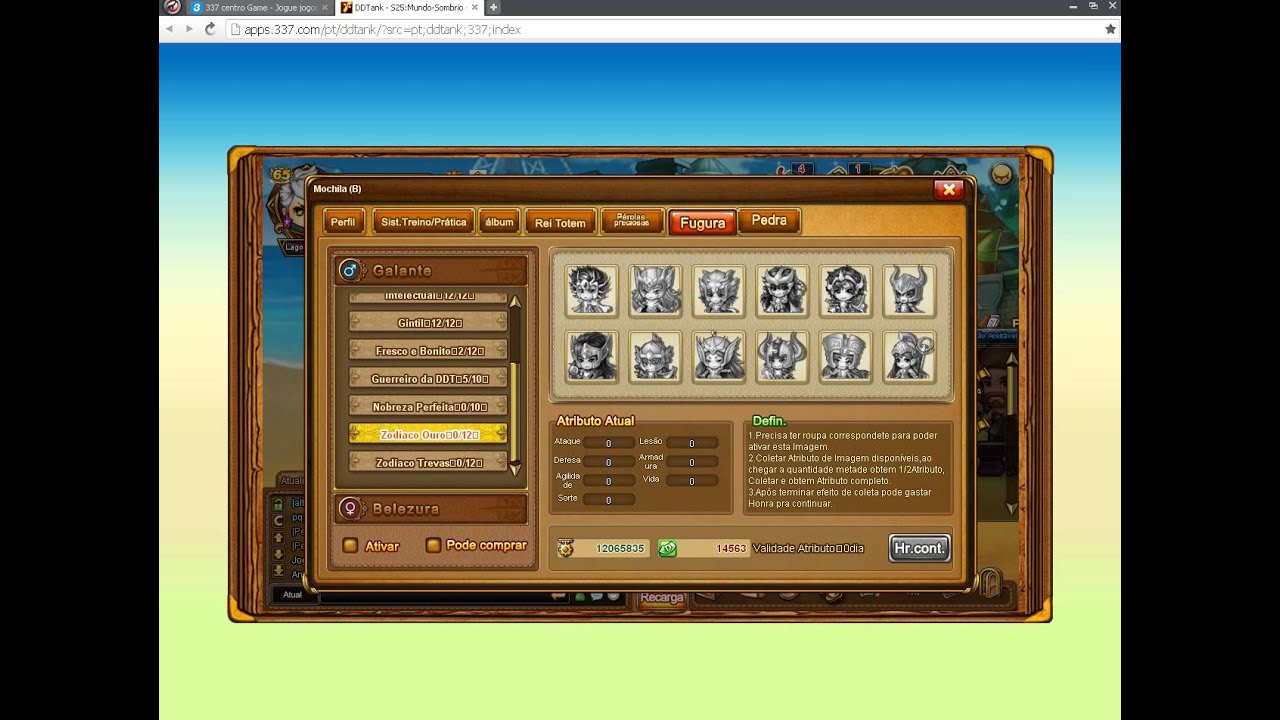The width and height of the screenshot is (1280, 720).
Task: Close the DDTank browser tab
Action: click(474, 7)
